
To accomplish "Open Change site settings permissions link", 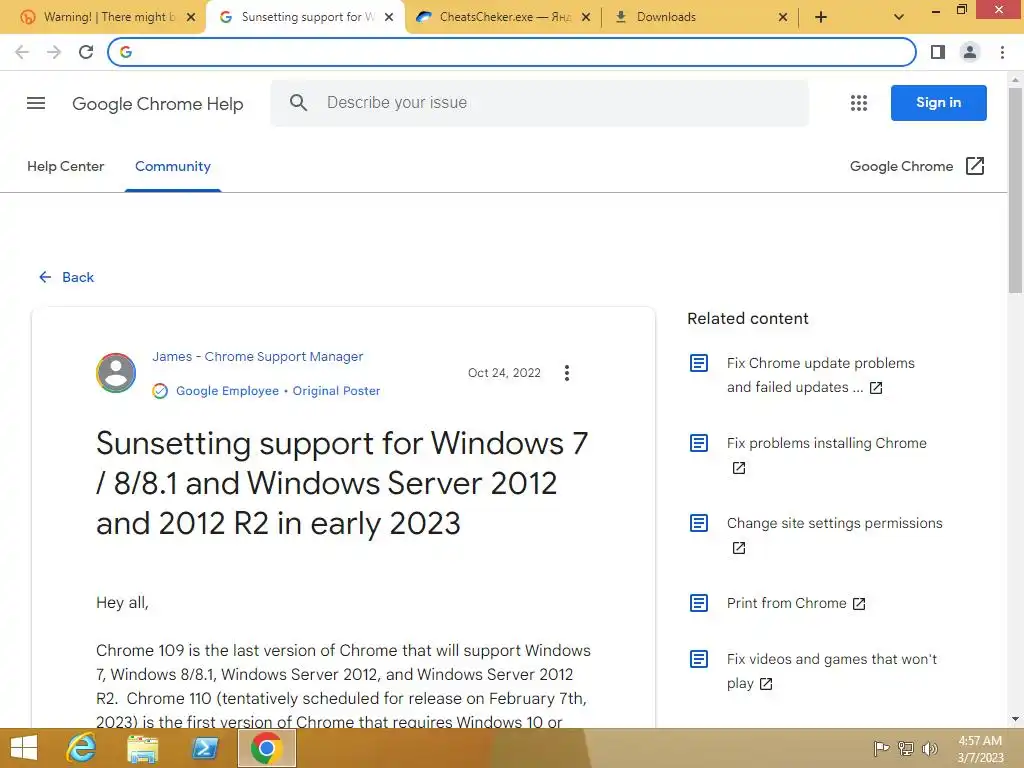I will [x=835, y=523].
